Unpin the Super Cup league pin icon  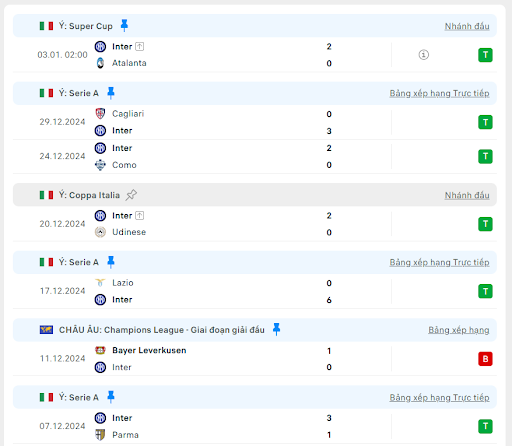(124, 25)
